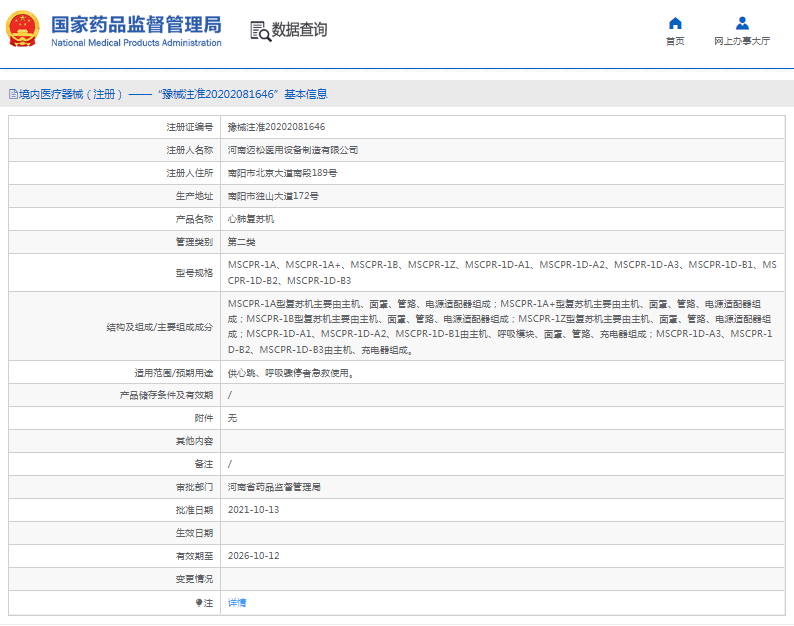The image size is (794, 626).
Task: Click National Medical Products Administration subtitle
Action: 136,43
